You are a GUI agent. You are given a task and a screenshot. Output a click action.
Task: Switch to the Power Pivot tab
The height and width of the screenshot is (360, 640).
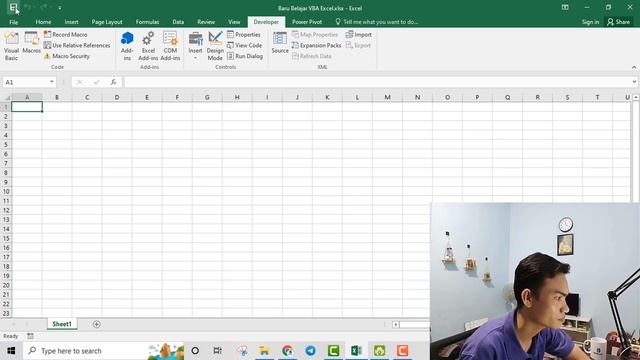(x=307, y=22)
